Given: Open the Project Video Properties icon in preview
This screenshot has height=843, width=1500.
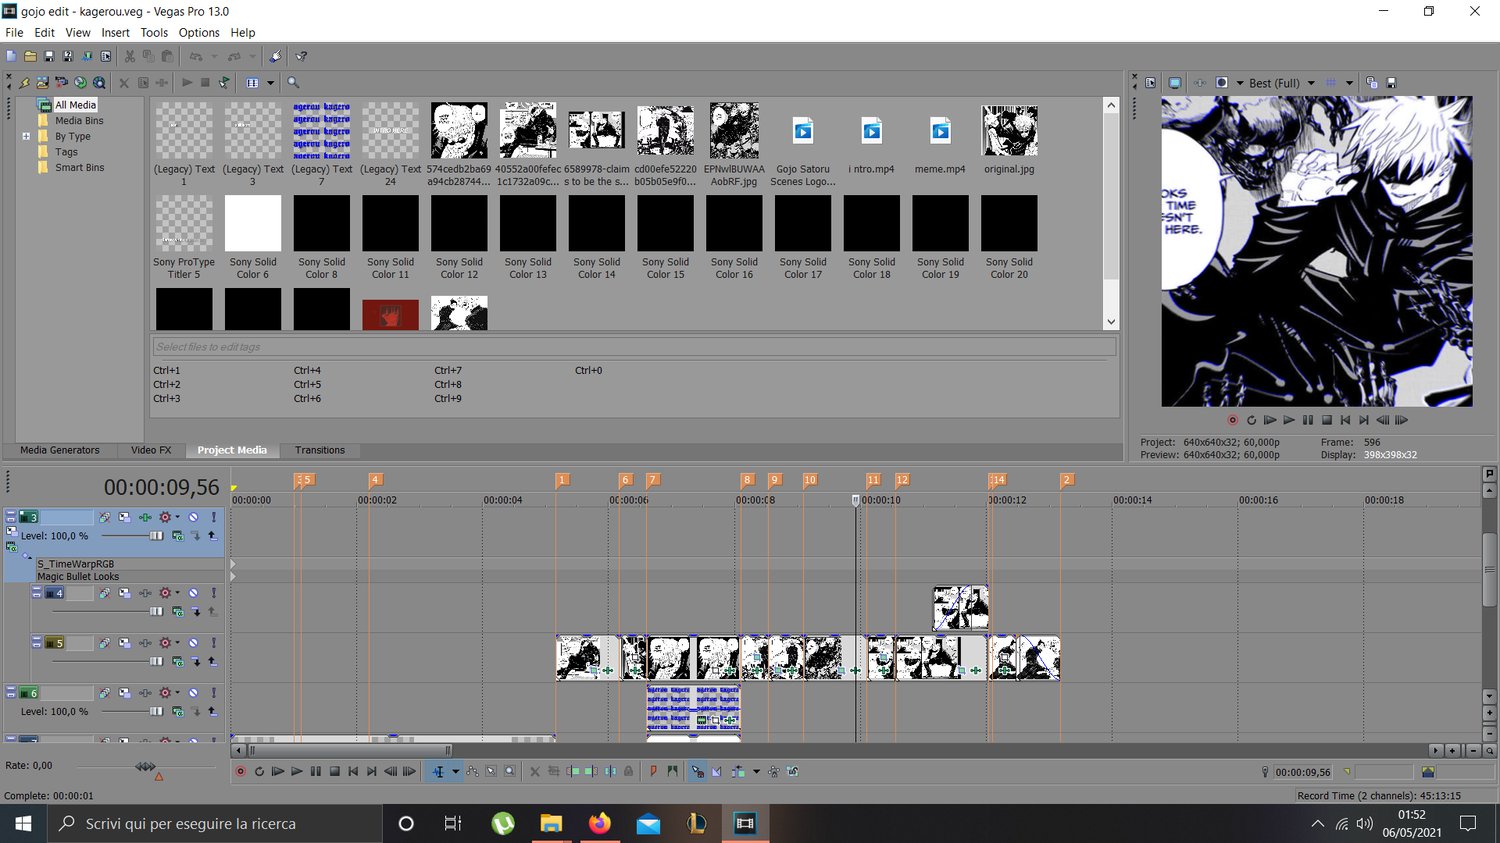Looking at the screenshot, I should 1151,83.
